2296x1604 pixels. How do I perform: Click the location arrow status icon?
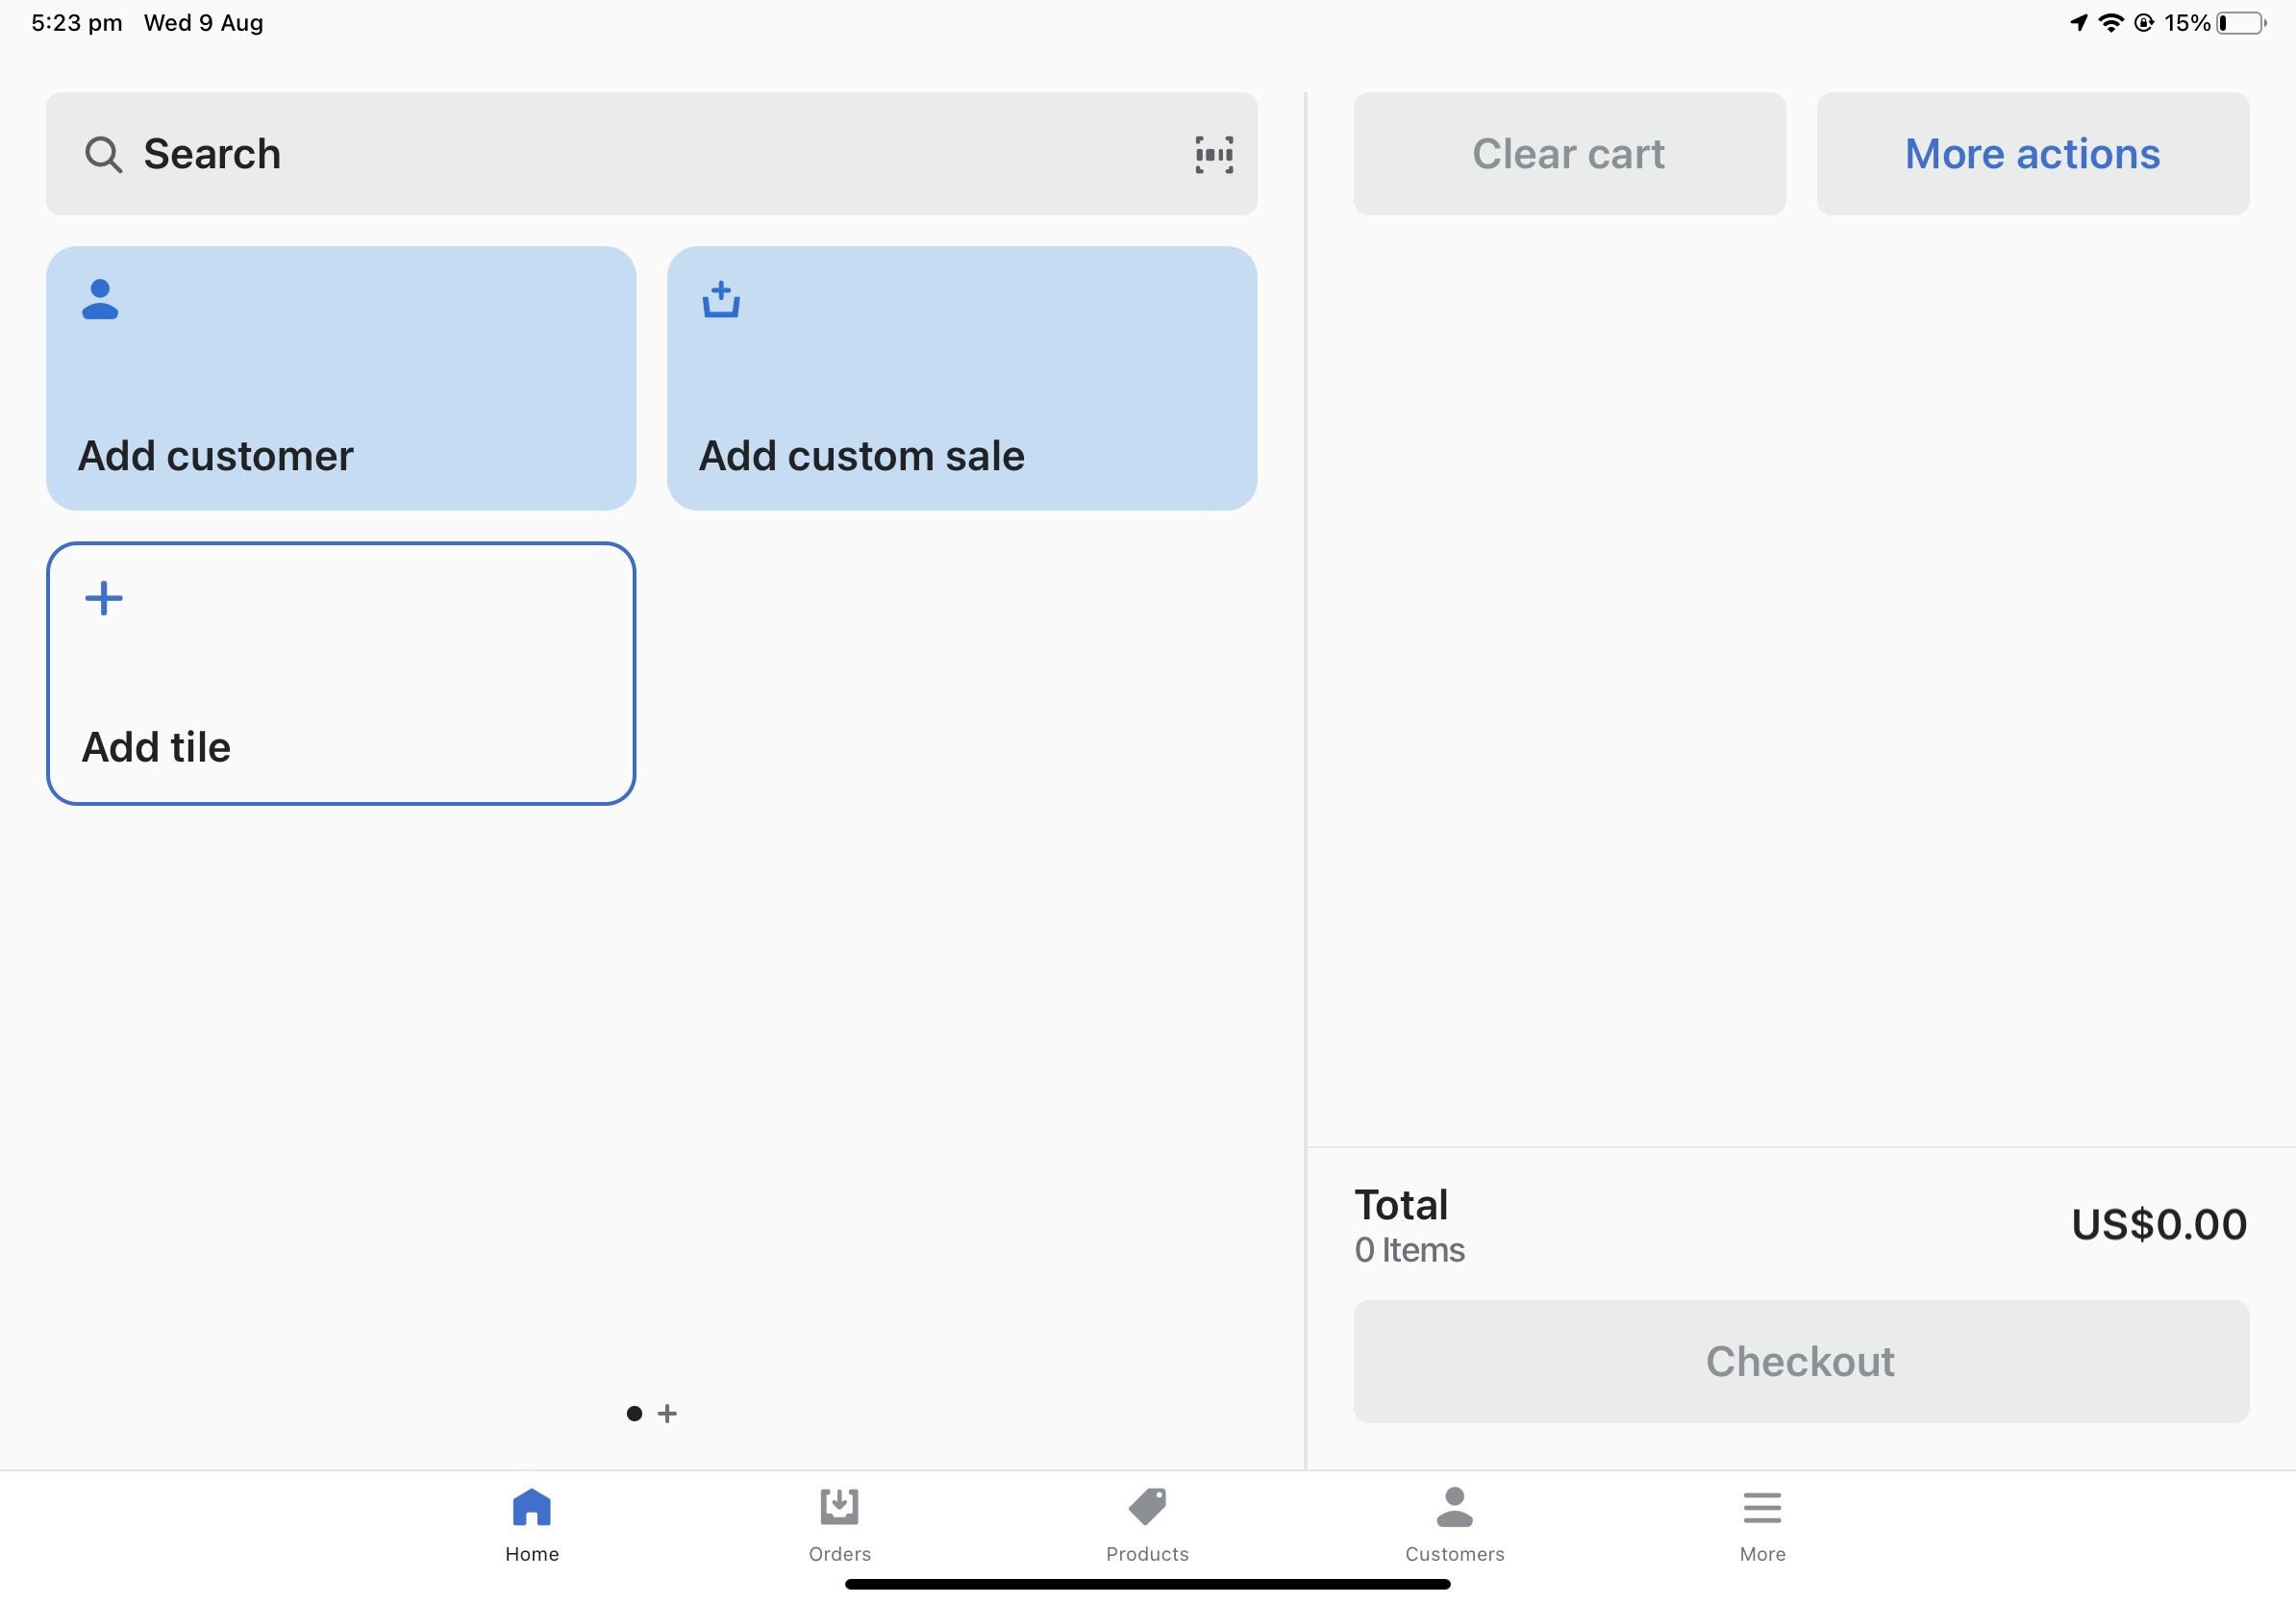[2079, 23]
